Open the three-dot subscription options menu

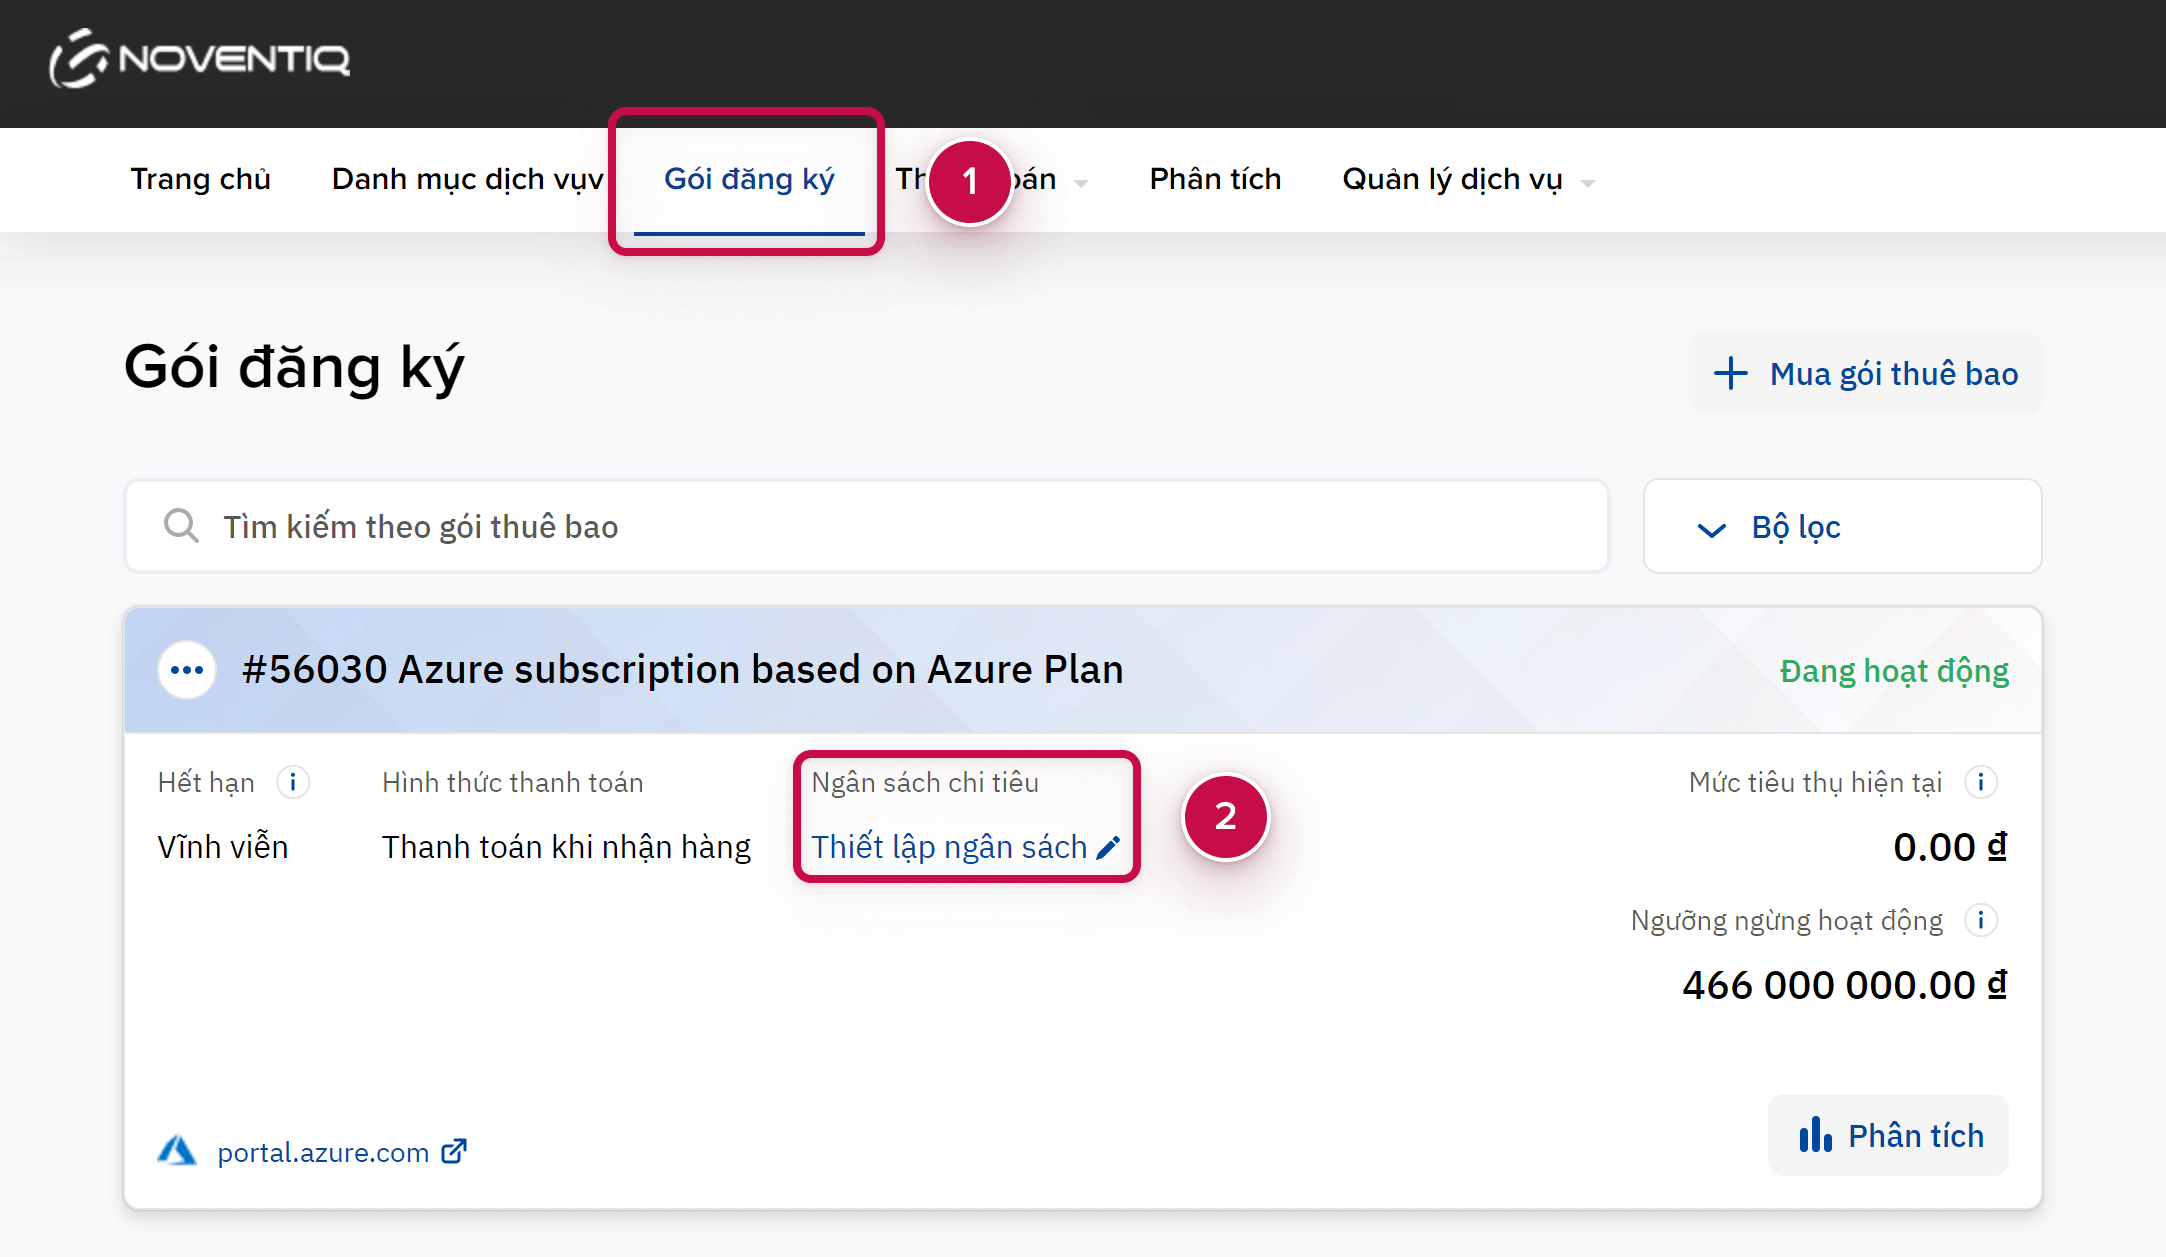click(187, 670)
